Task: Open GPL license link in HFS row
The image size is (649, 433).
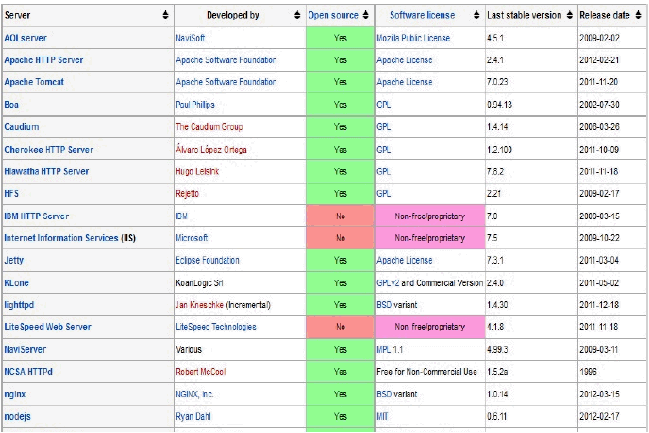Action: [x=383, y=194]
